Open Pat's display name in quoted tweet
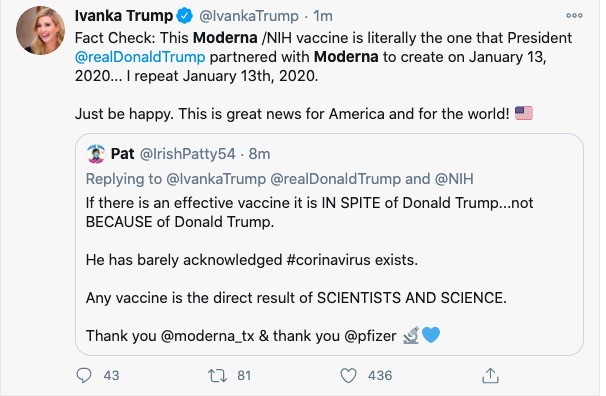Screen dimensions: 606x396 tap(123, 154)
